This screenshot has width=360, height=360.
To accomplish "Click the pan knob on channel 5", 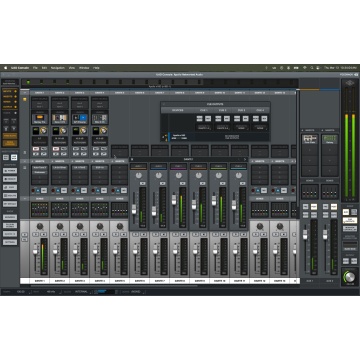I will 120,226.
